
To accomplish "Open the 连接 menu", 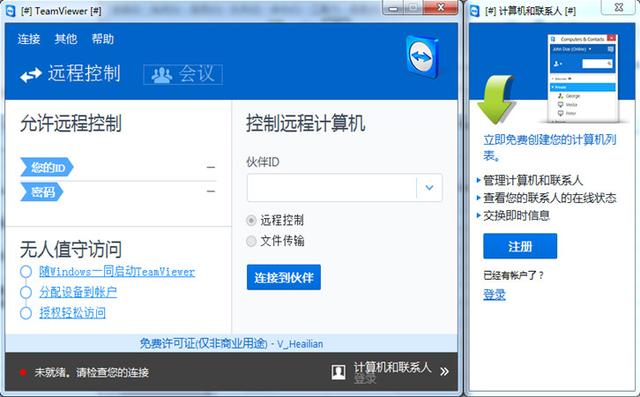I will (29, 39).
